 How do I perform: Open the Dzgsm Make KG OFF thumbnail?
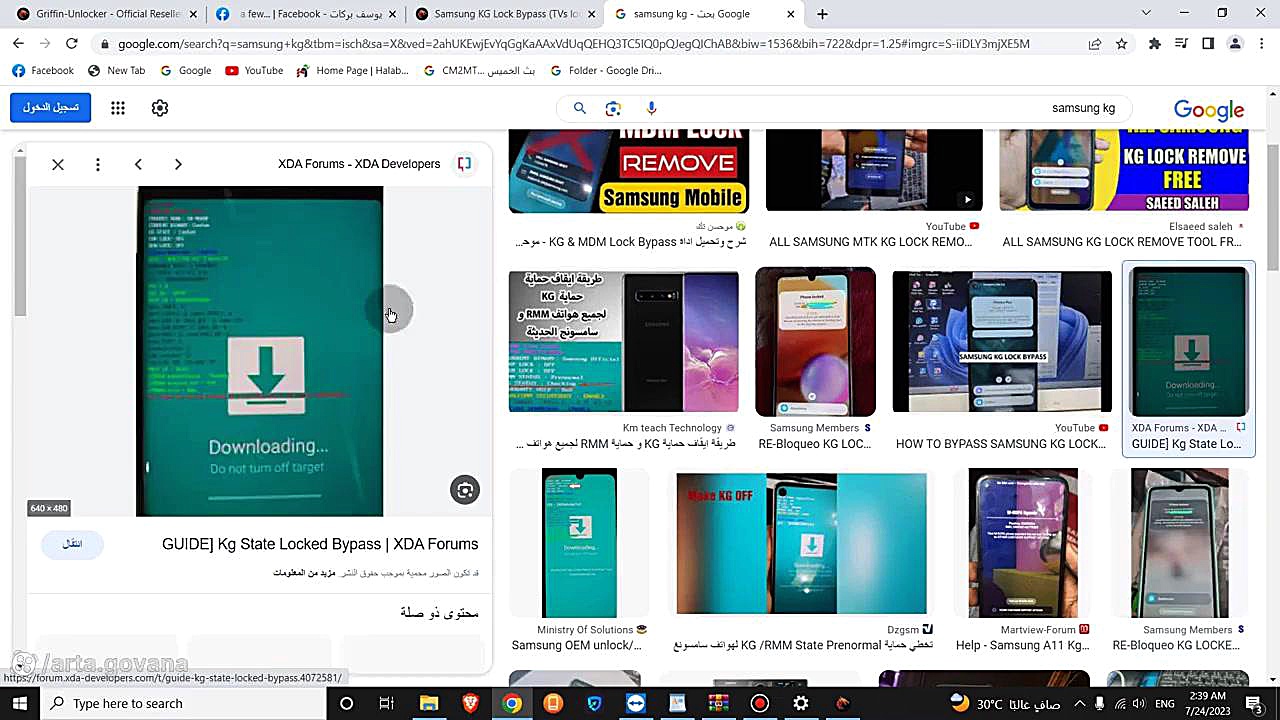pyautogui.click(x=802, y=543)
